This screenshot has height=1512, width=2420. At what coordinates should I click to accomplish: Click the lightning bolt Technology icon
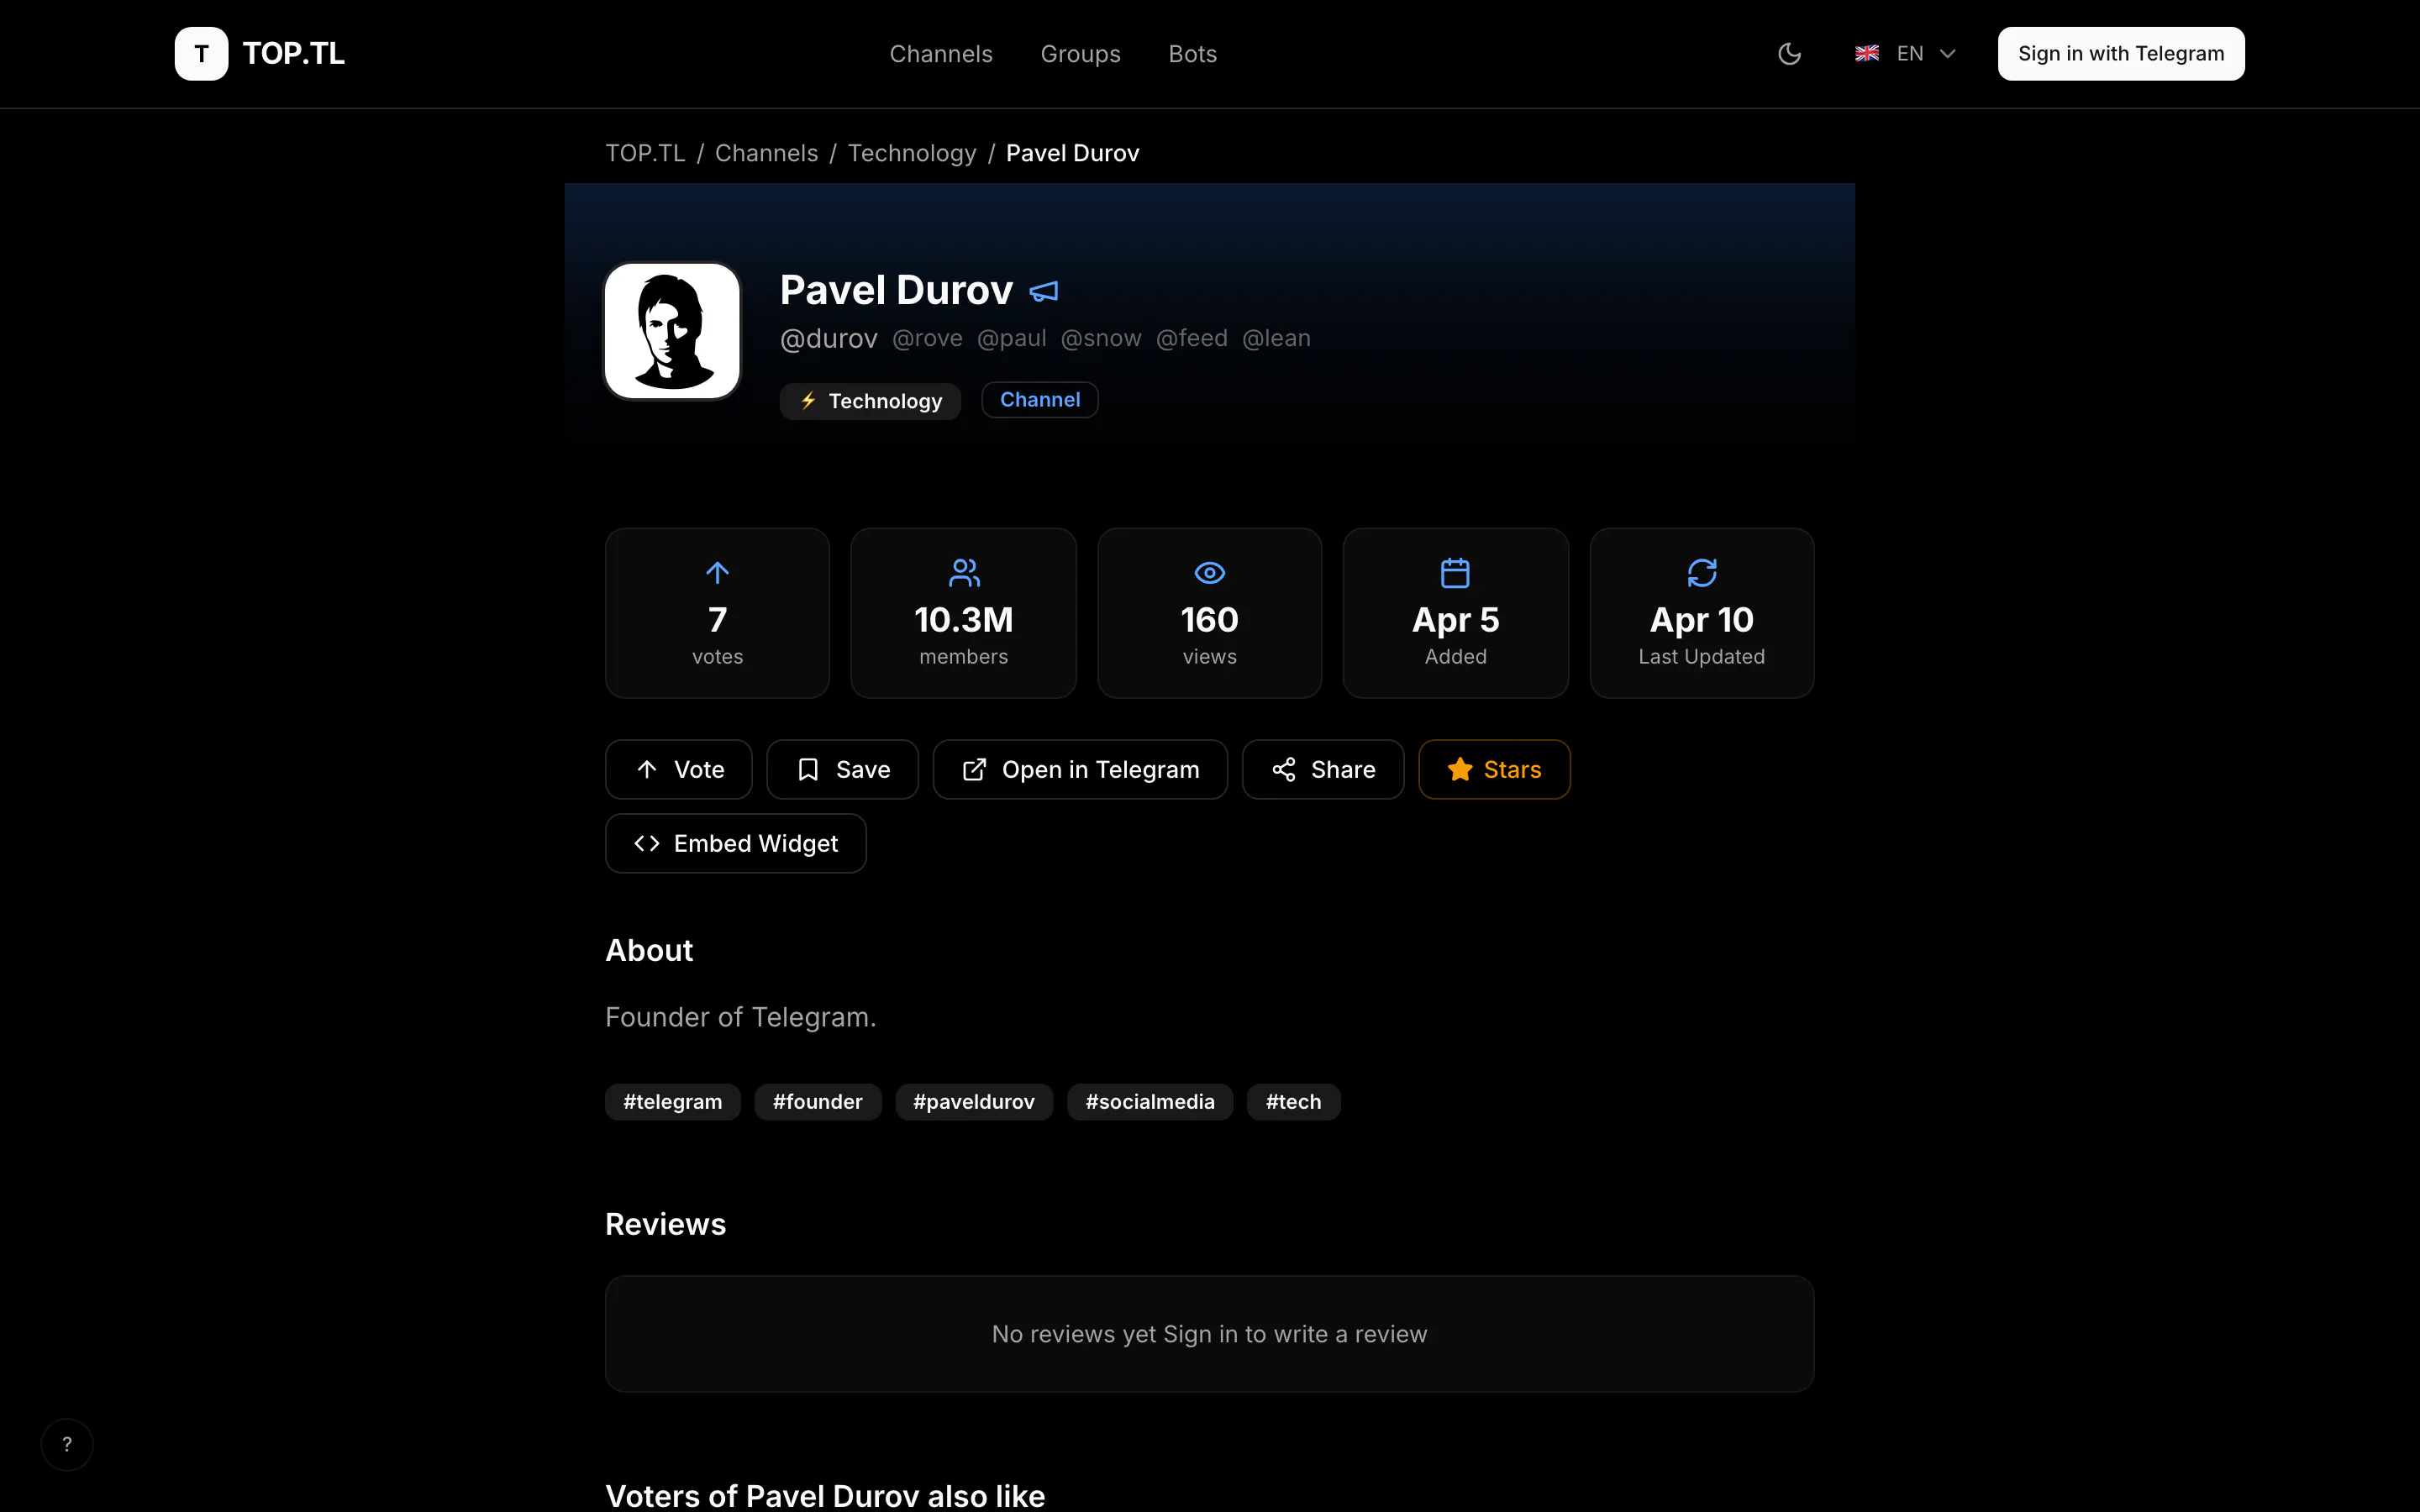[x=808, y=401]
